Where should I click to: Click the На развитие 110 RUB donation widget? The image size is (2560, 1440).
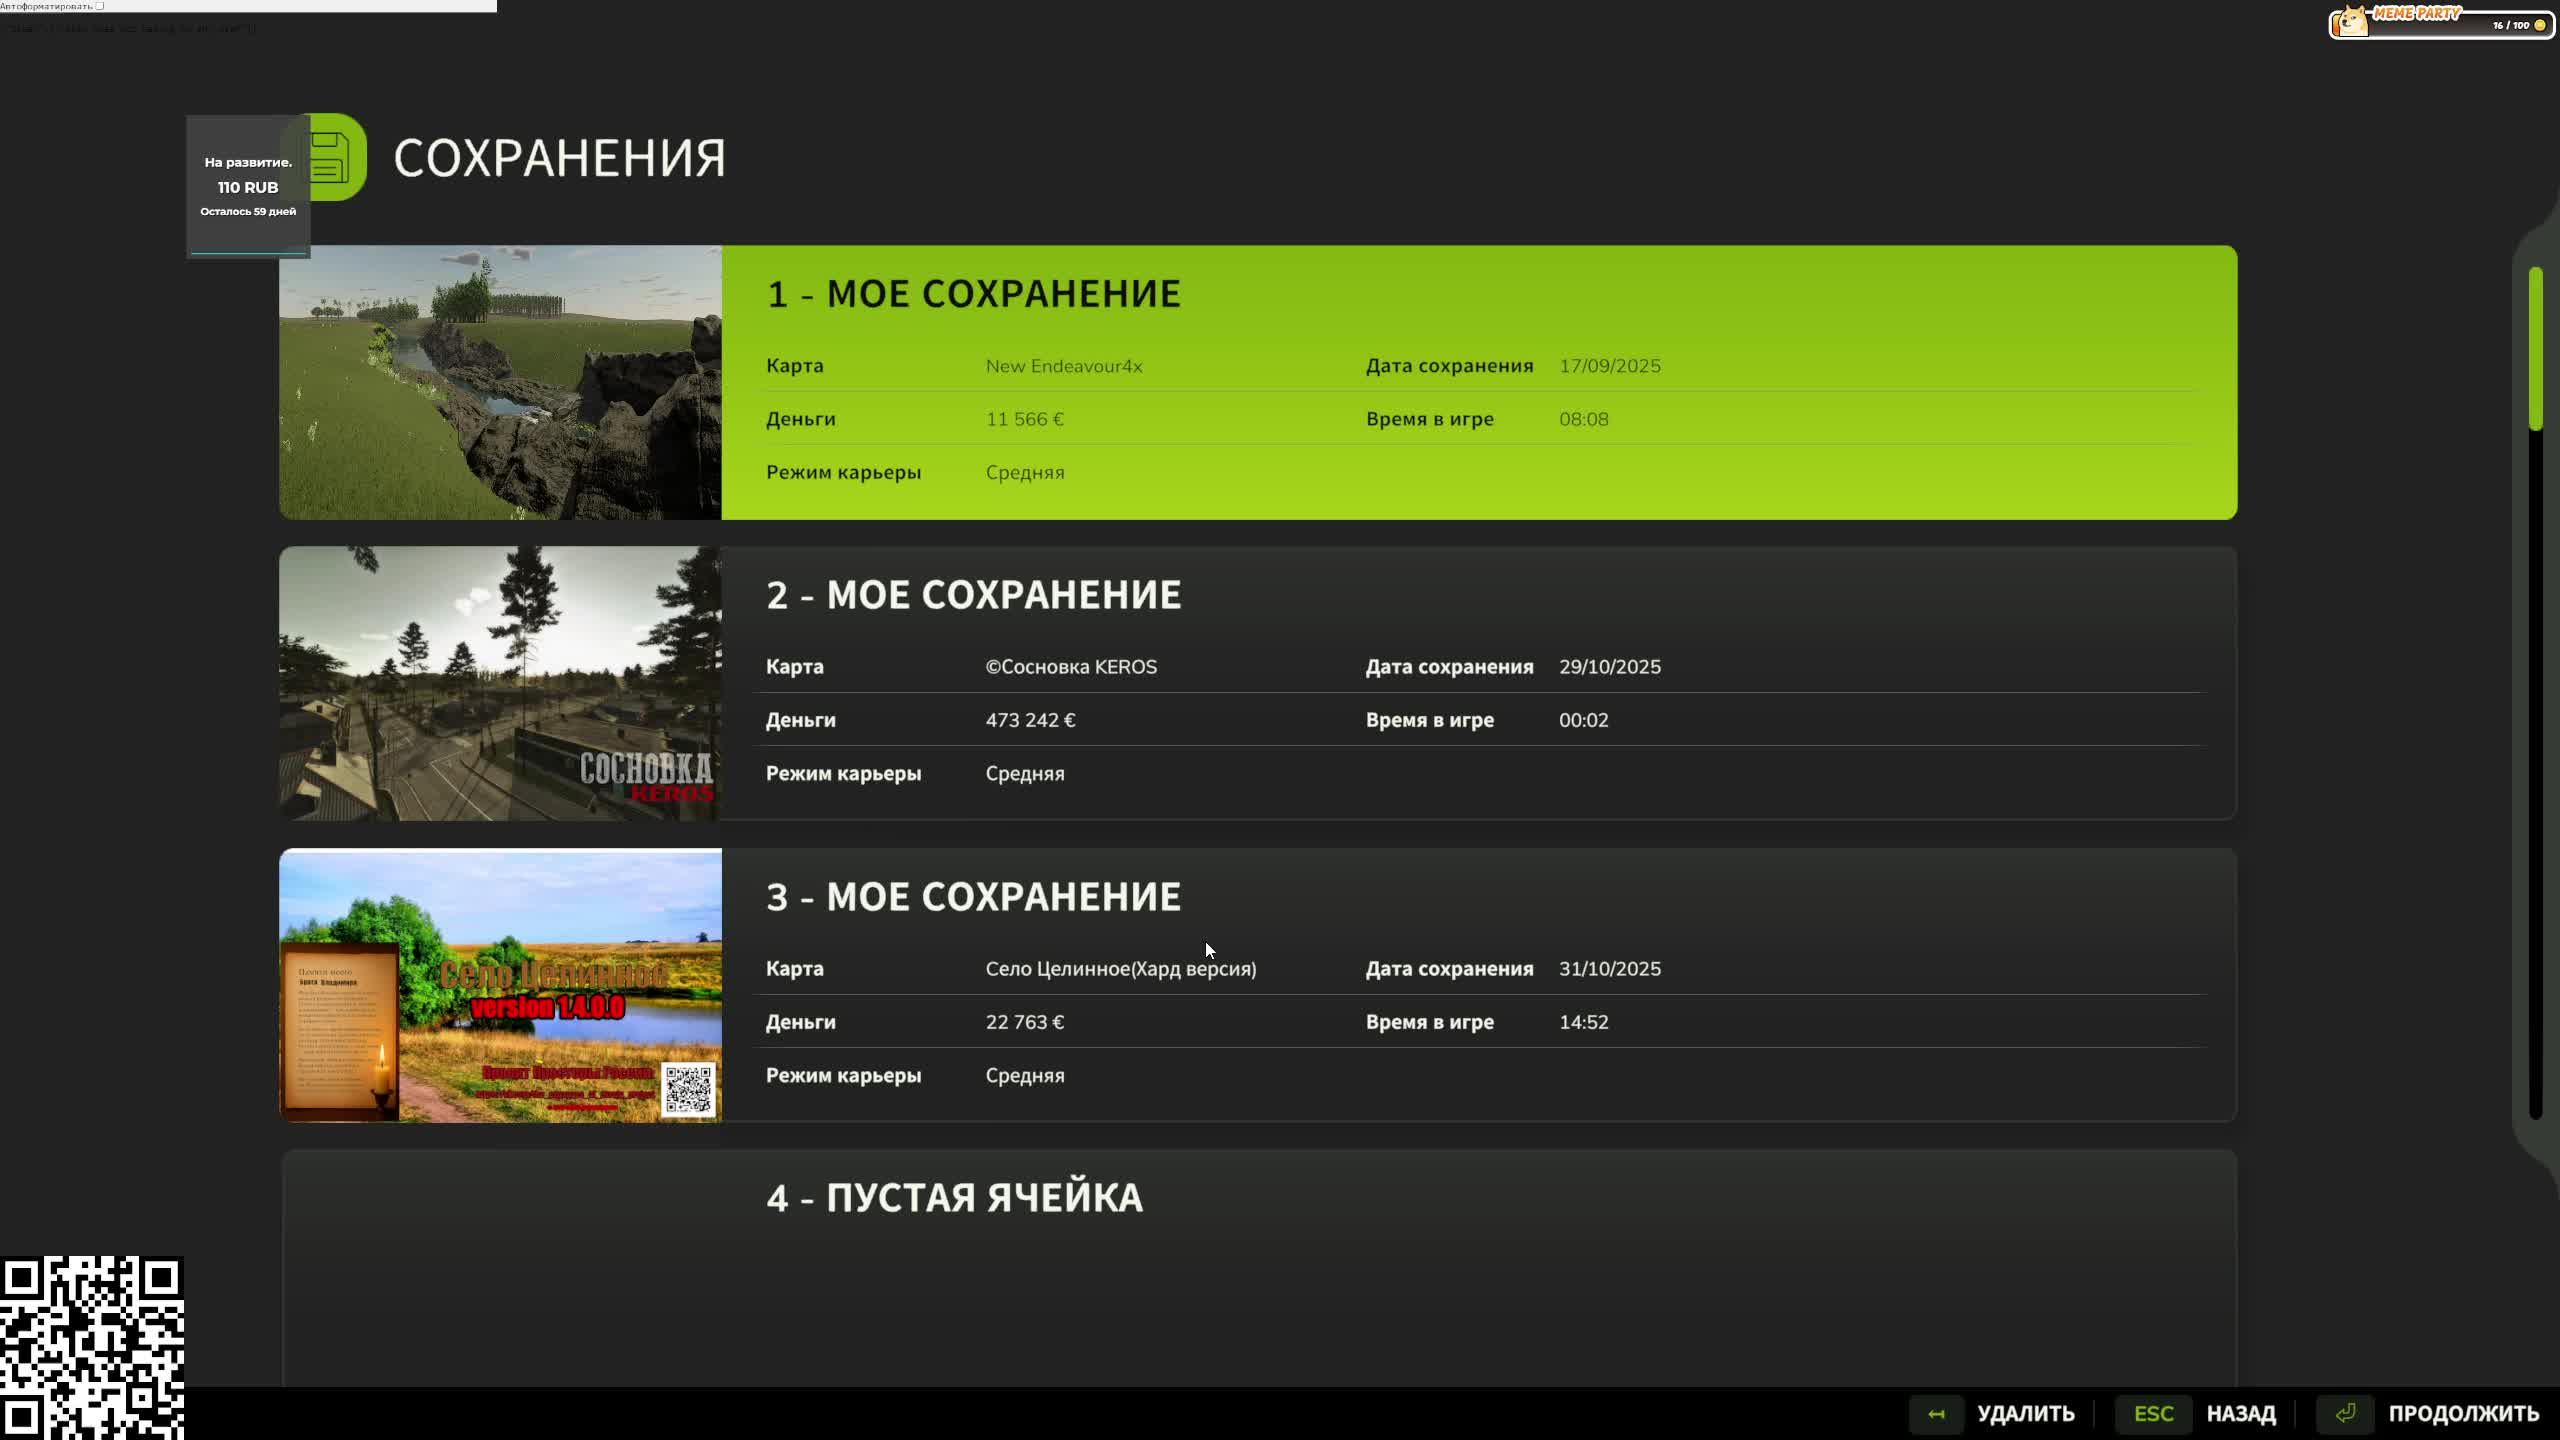pos(247,186)
